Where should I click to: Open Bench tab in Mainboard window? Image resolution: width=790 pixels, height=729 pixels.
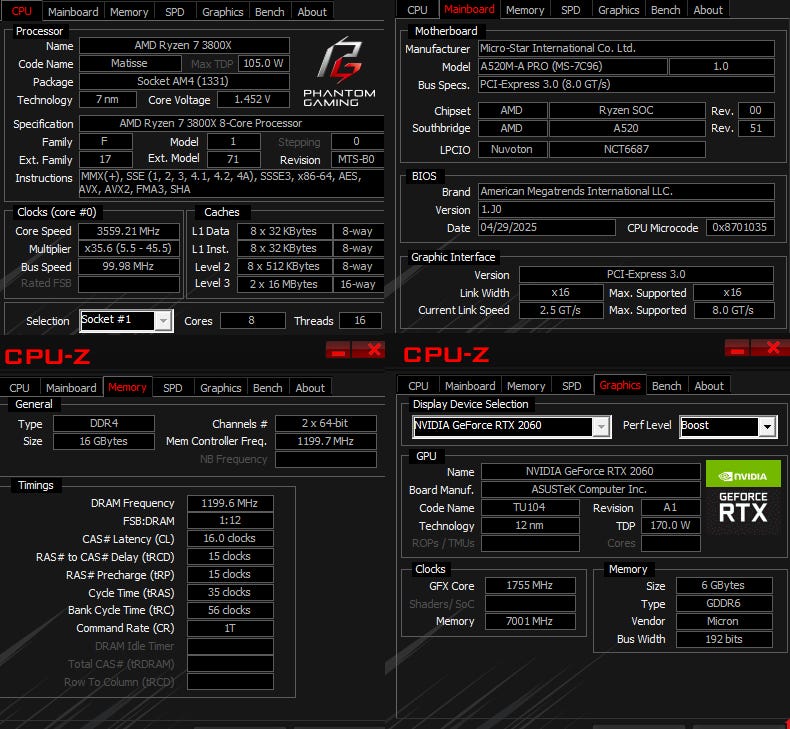(666, 10)
